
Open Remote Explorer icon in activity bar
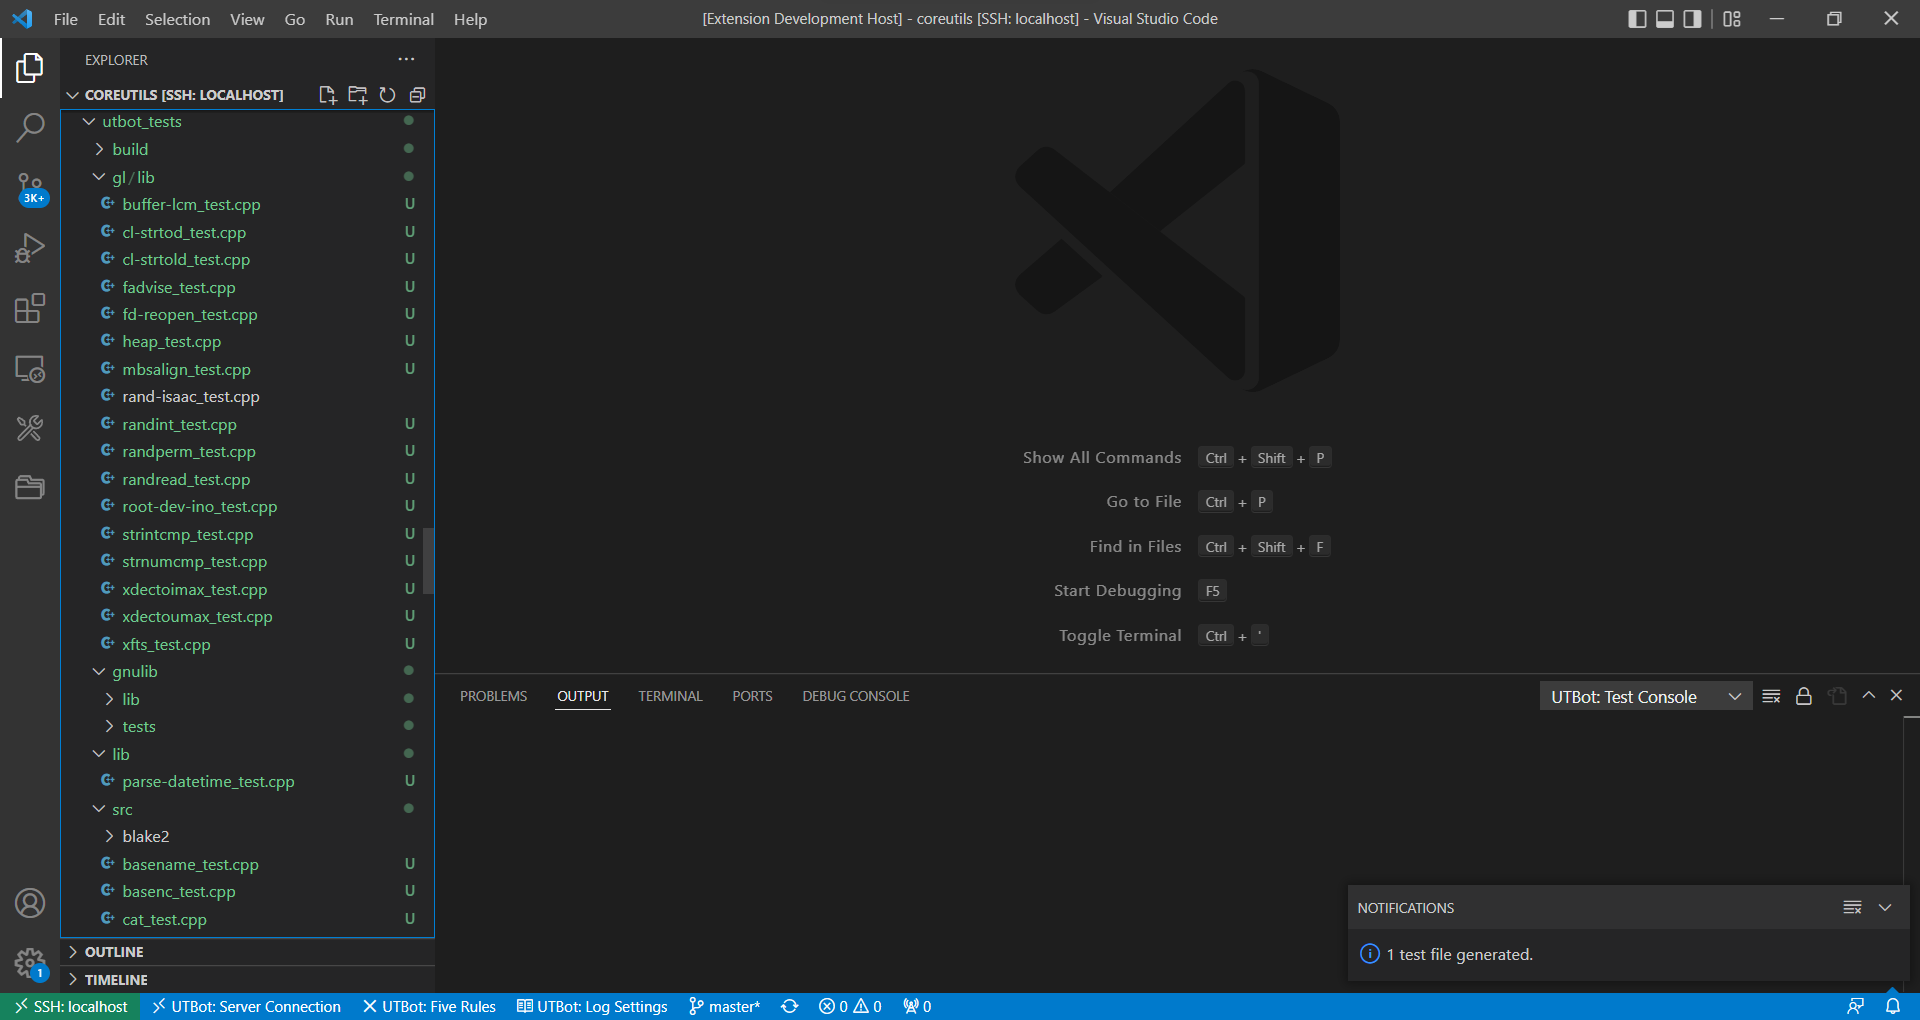click(x=30, y=368)
